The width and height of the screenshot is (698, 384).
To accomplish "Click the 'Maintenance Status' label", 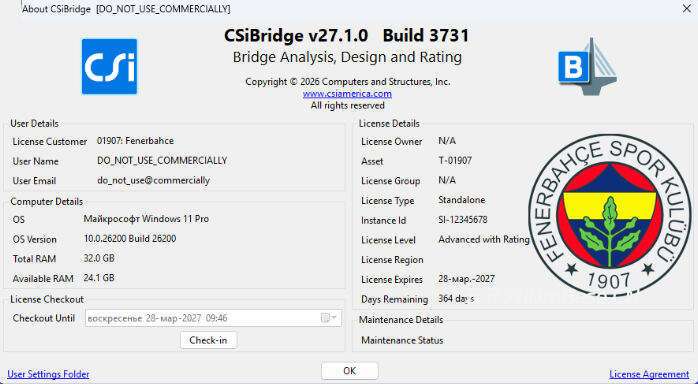I will (402, 340).
